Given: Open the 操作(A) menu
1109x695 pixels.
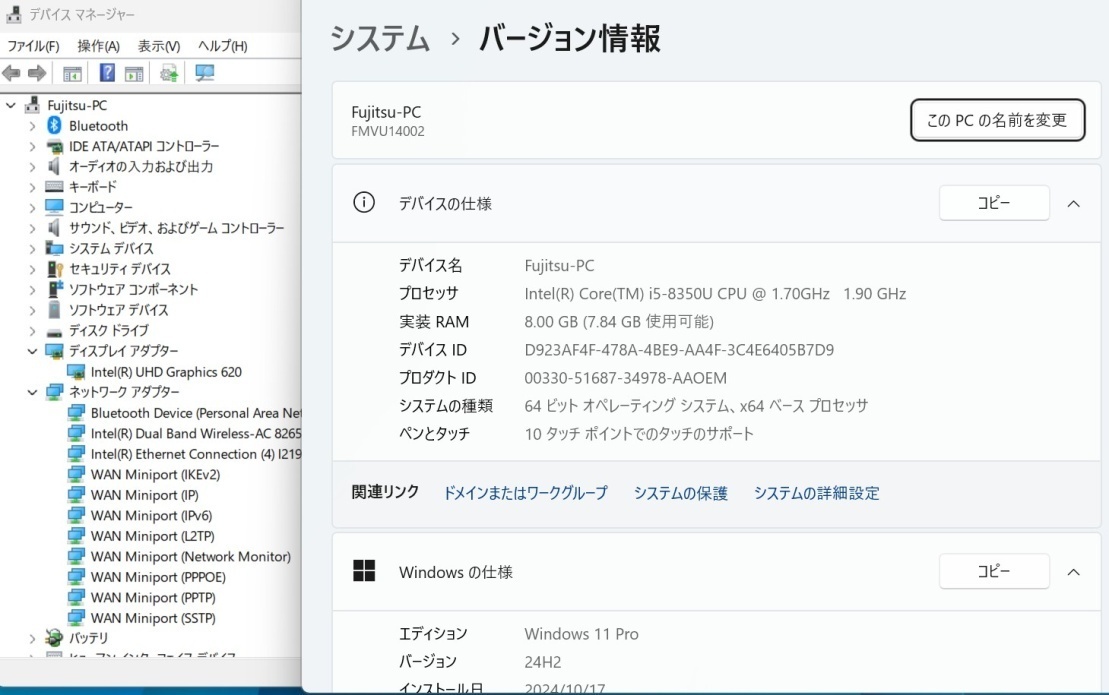Looking at the screenshot, I should 98,46.
